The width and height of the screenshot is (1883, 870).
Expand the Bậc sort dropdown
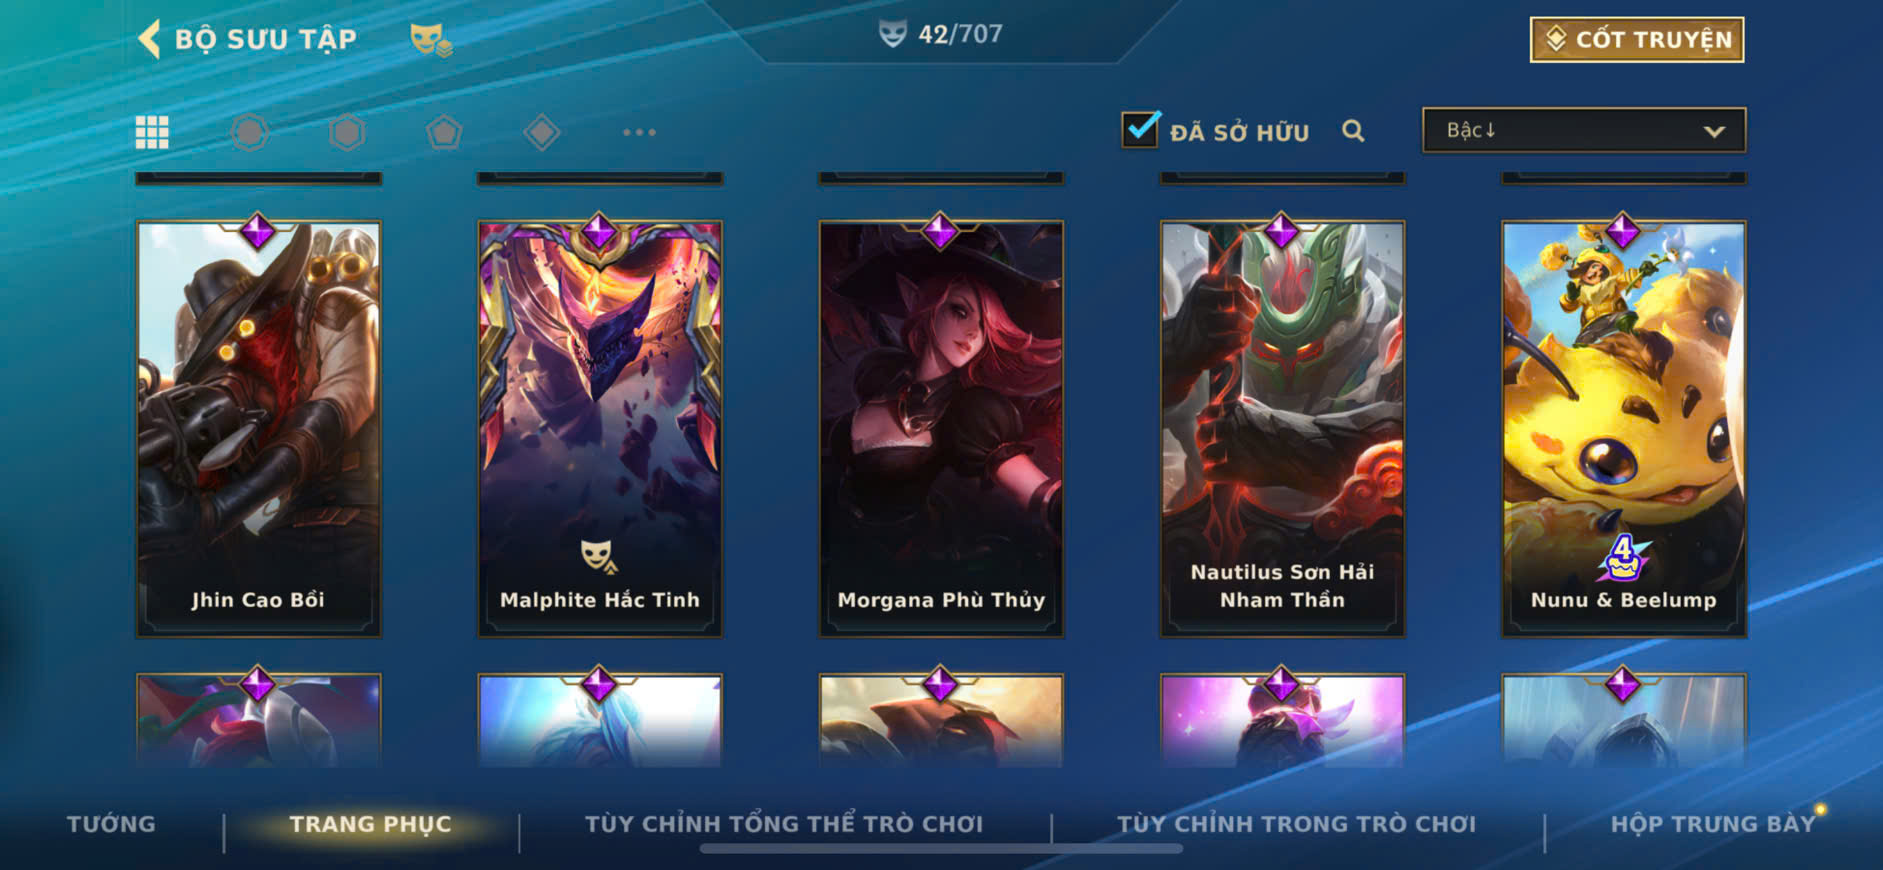point(1584,130)
